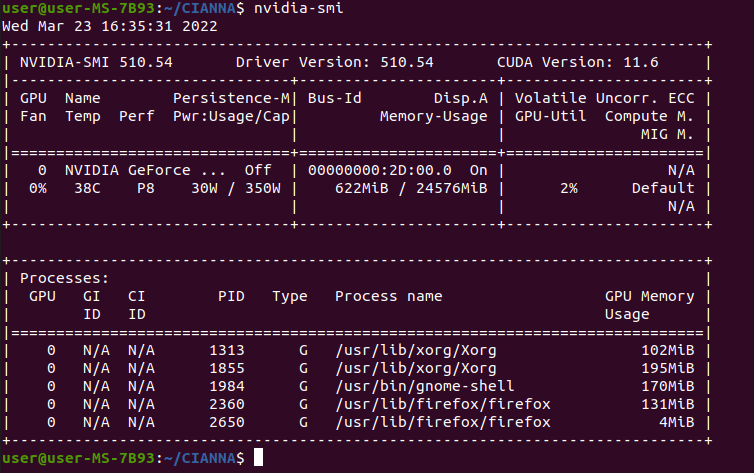Image resolution: width=754 pixels, height=473 pixels.
Task: Click the 30W / 350W power usage value
Action: [x=239, y=188]
